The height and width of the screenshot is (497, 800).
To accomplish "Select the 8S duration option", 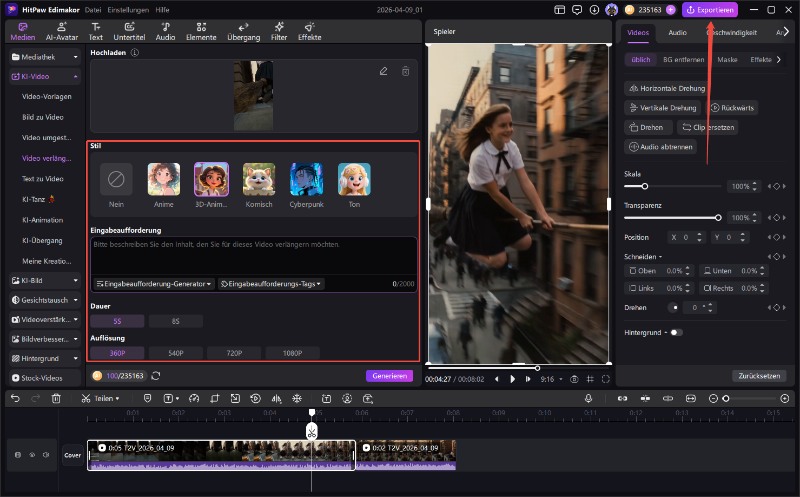I will [x=175, y=321].
